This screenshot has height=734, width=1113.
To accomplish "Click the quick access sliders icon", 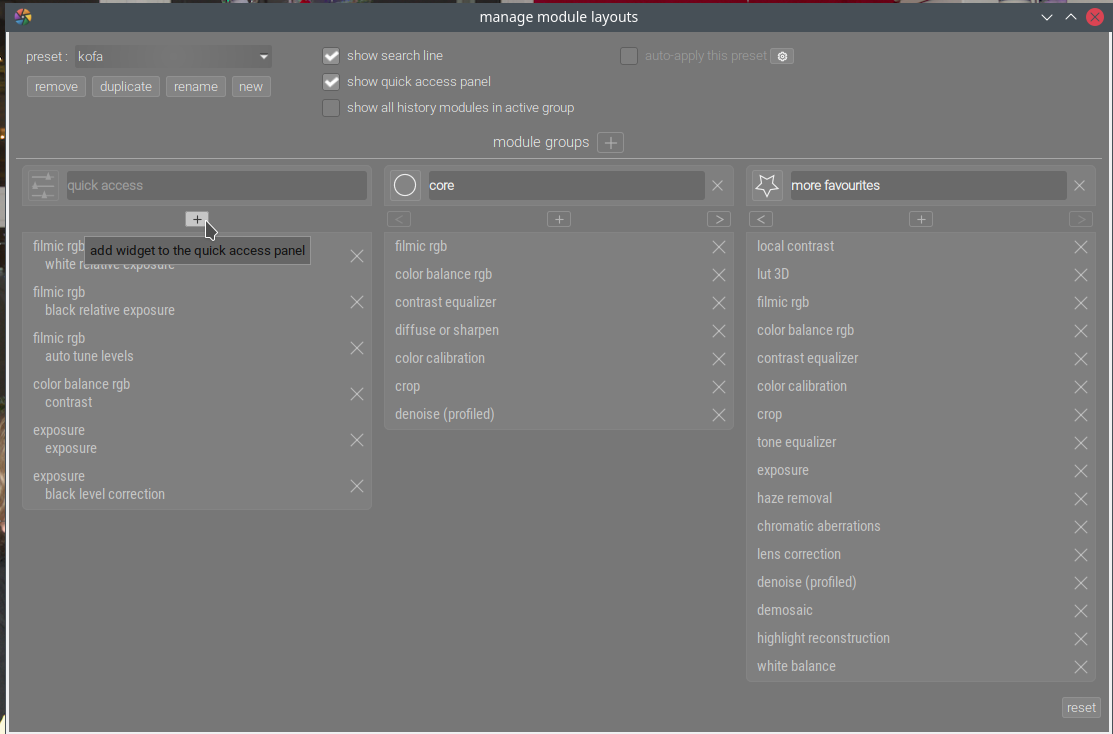I will tap(43, 185).
